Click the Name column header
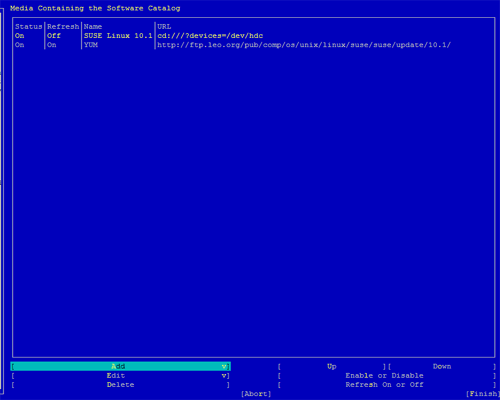Image resolution: width=500 pixels, height=400 pixels. pos(93,26)
